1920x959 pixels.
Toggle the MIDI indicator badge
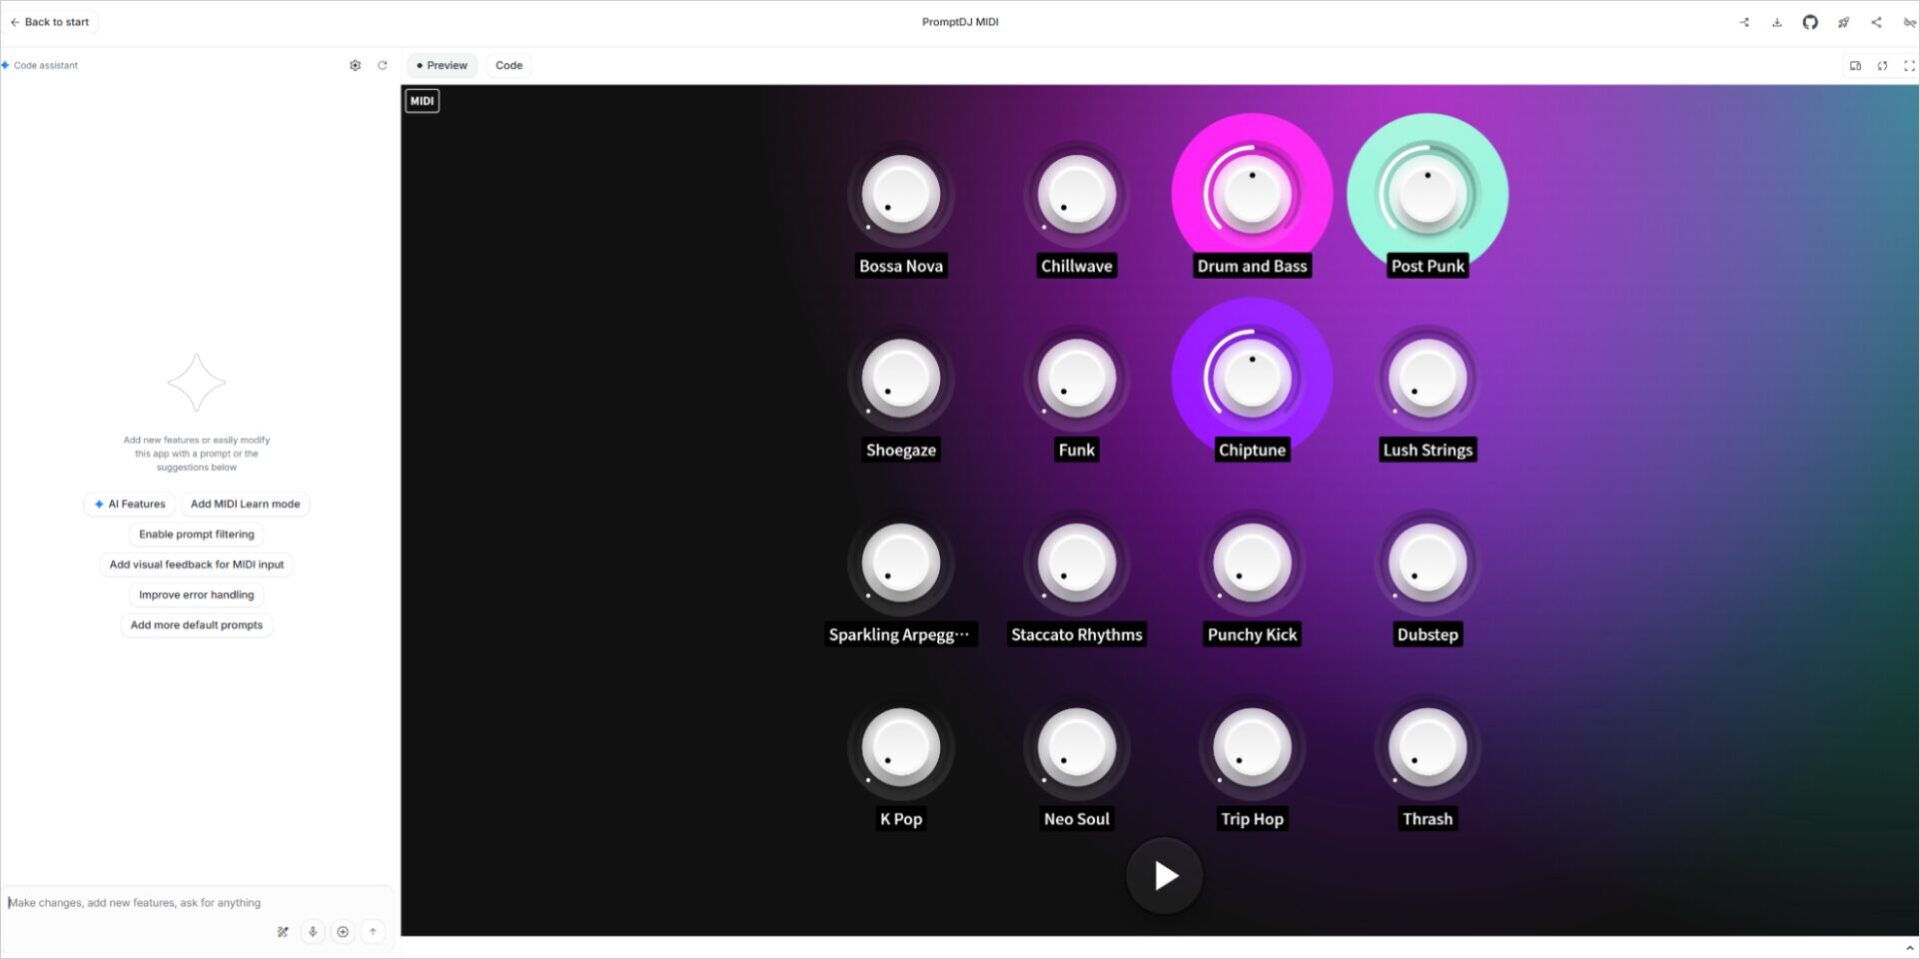pyautogui.click(x=421, y=100)
